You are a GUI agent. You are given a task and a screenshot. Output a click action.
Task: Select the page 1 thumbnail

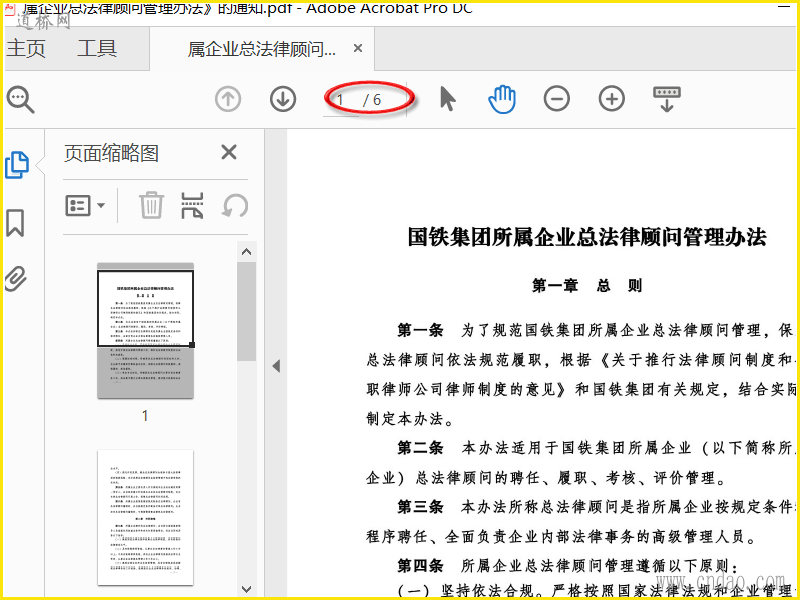coord(145,331)
